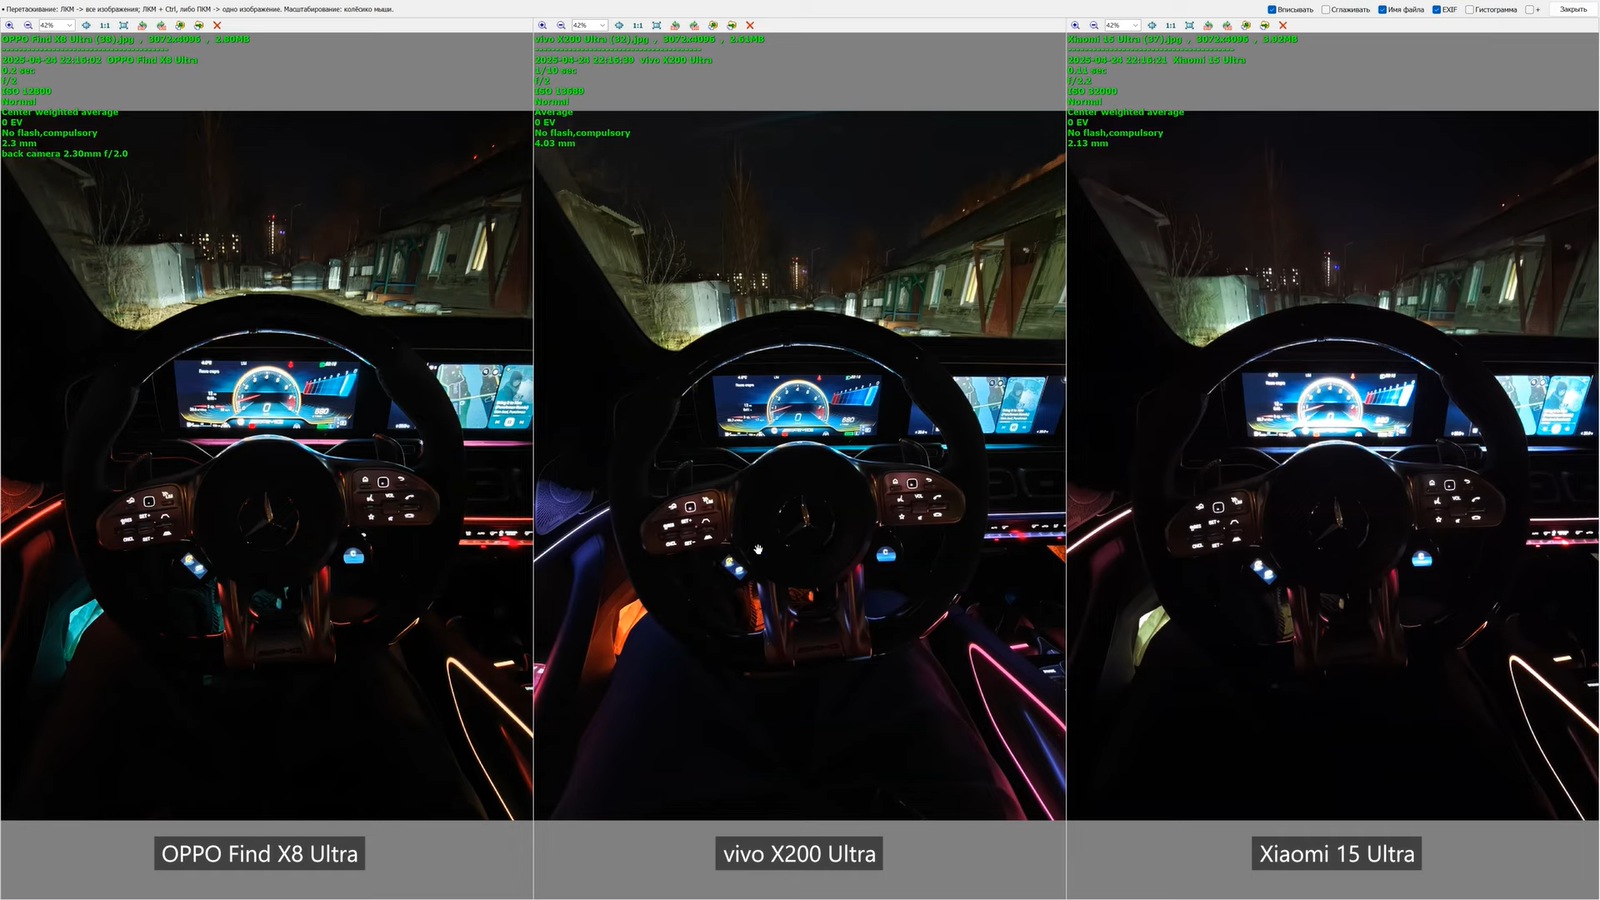Click the "Xiaomi 15 Ultra" caption label
The height and width of the screenshot is (900, 1600).
pos(1337,854)
